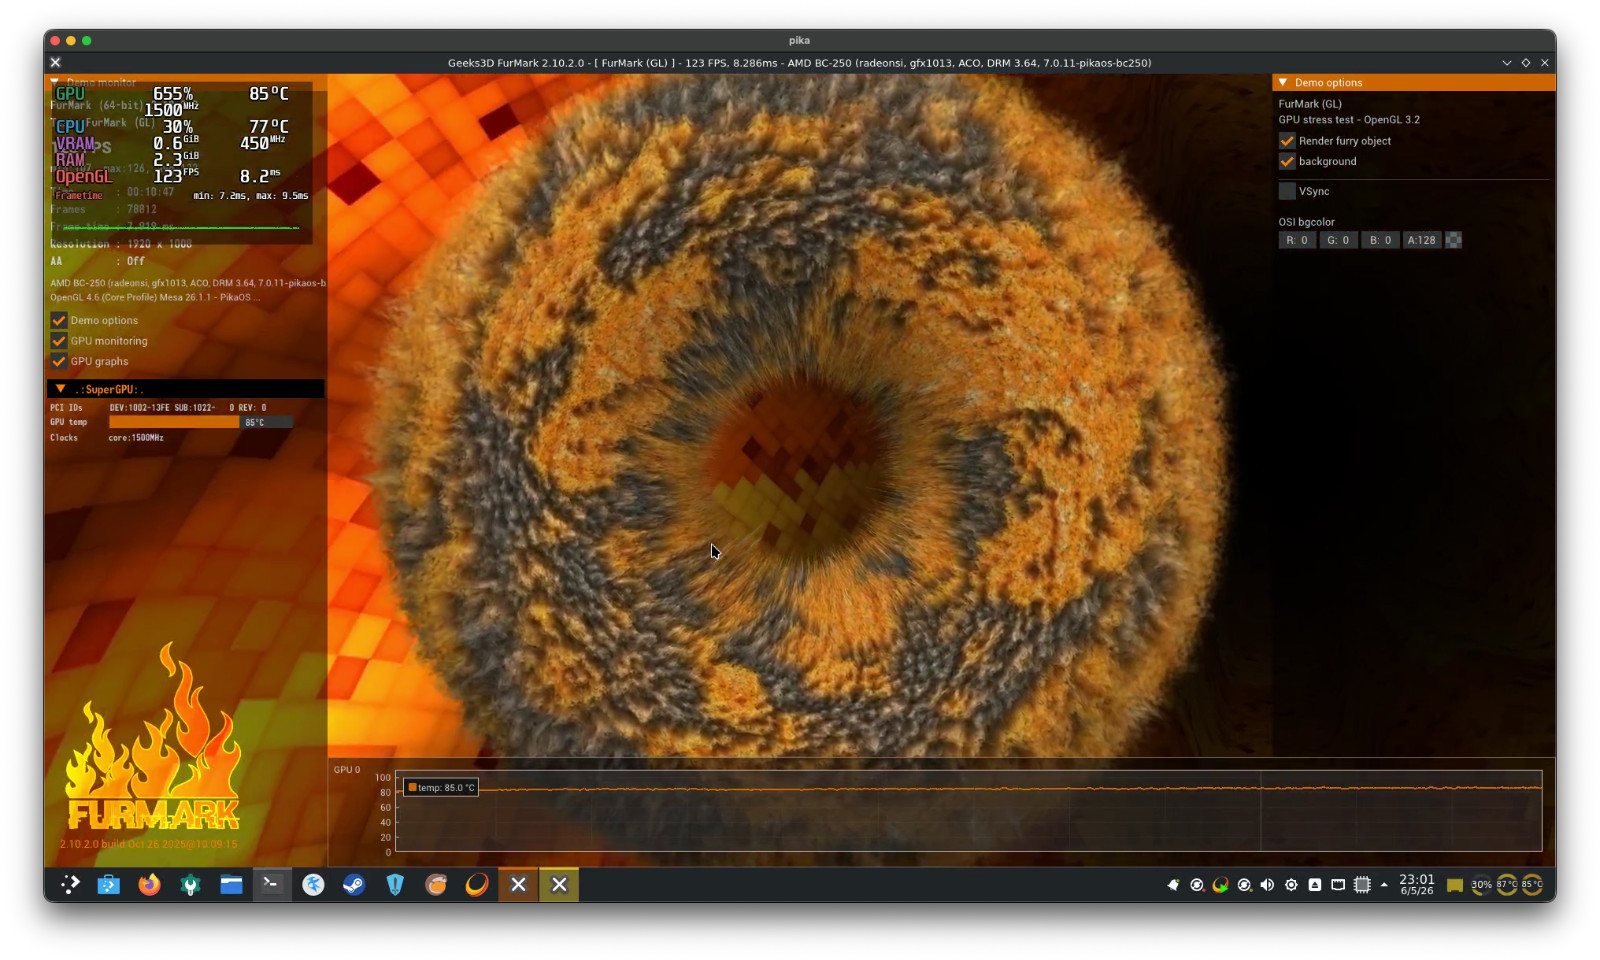Open the file manager folder icon
This screenshot has width=1600, height=960.
click(231, 884)
